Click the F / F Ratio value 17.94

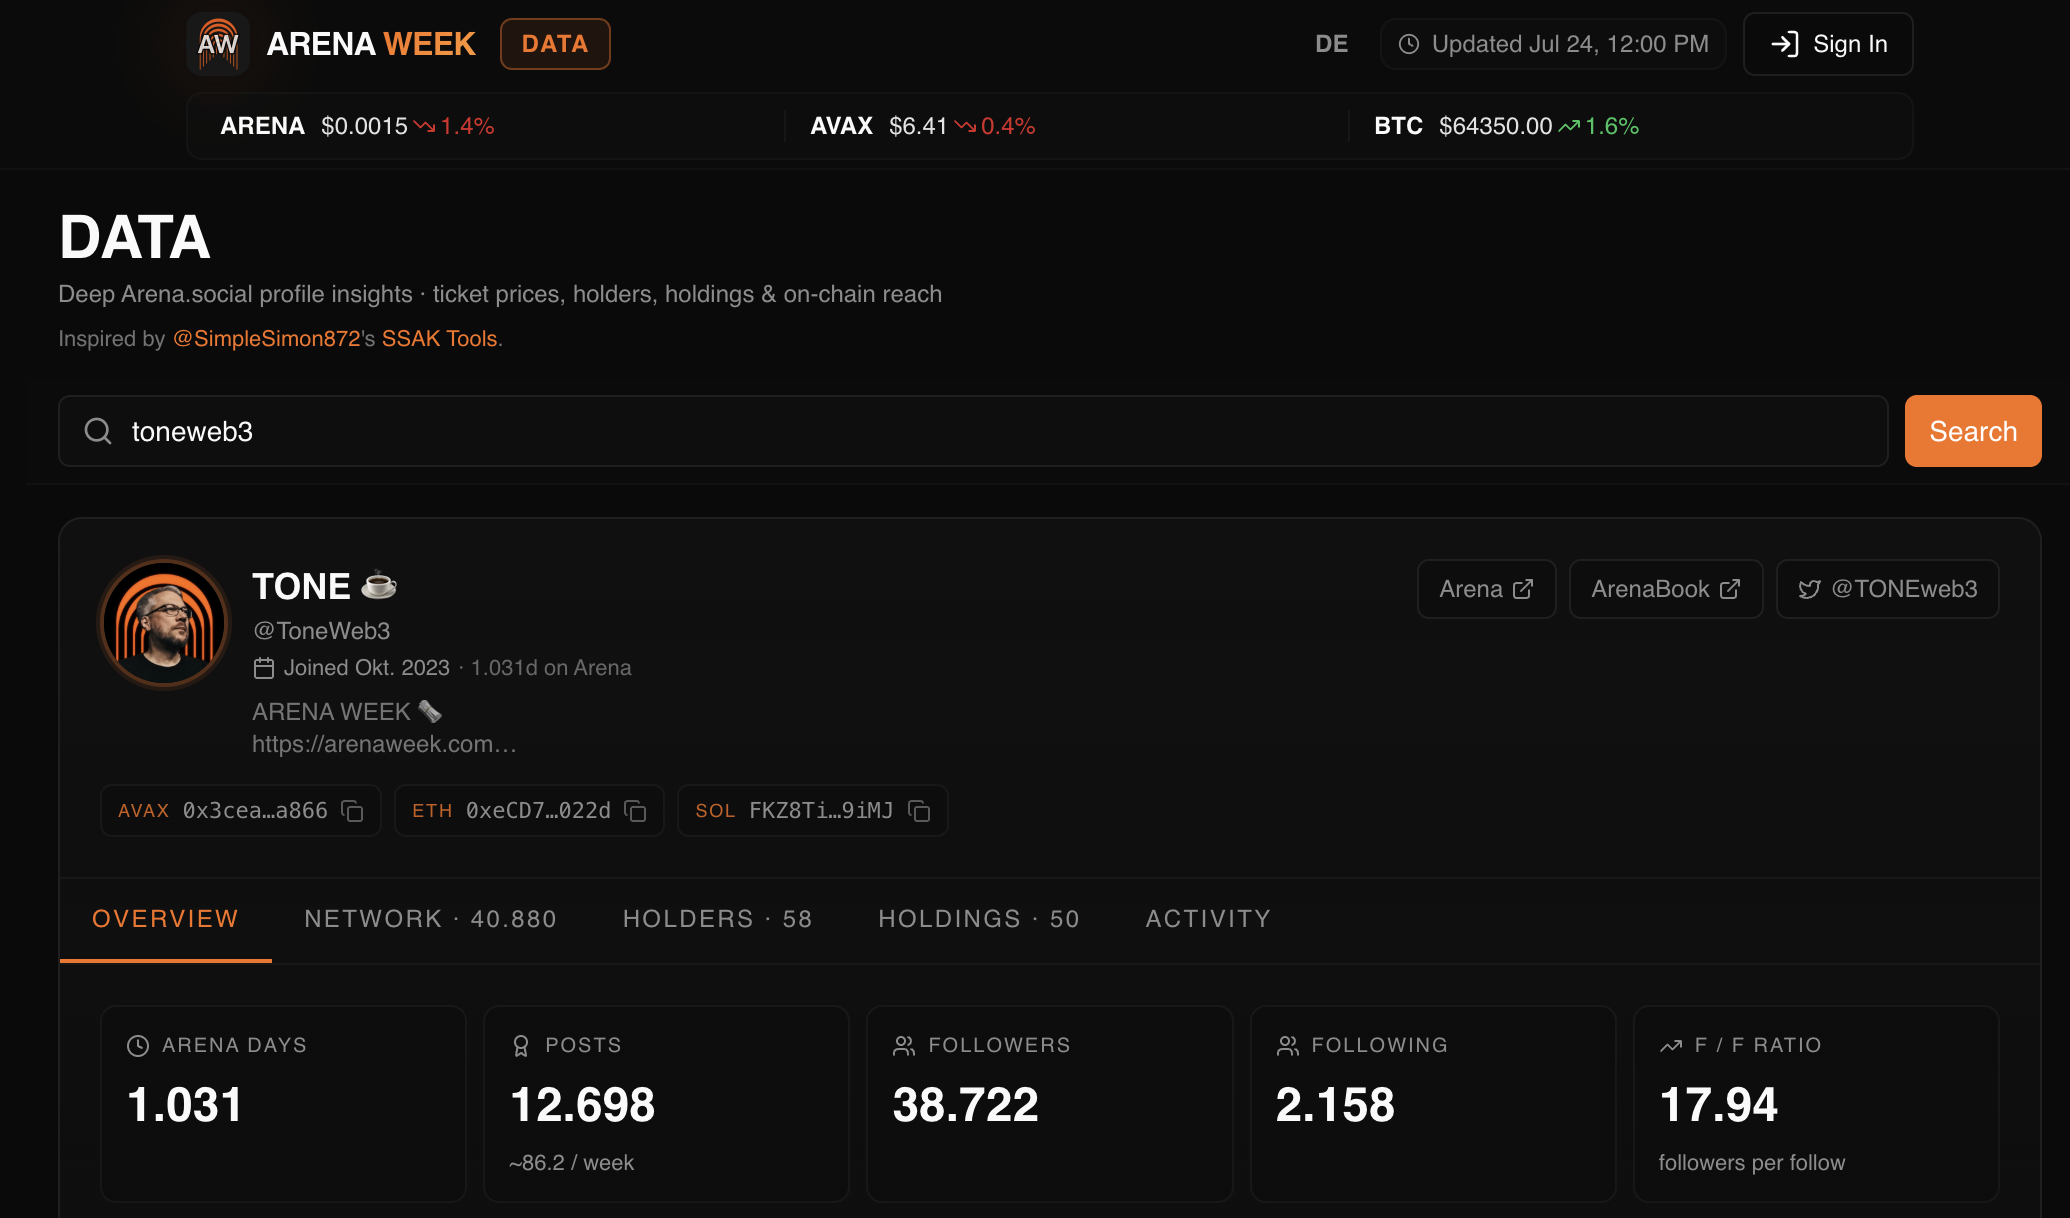pyautogui.click(x=1719, y=1105)
